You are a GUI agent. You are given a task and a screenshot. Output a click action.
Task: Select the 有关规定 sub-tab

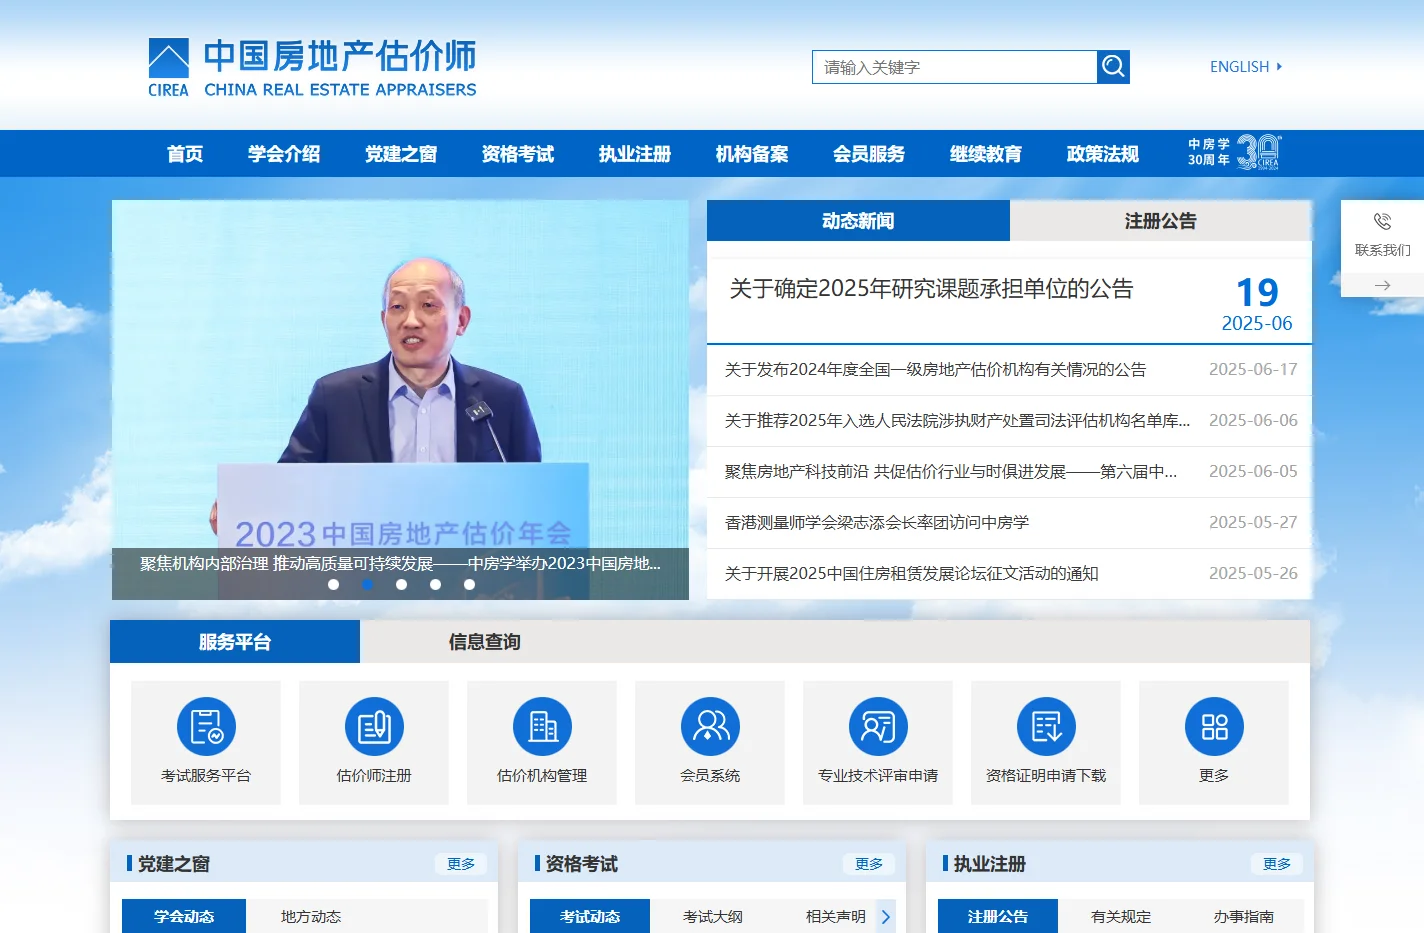point(1121,916)
